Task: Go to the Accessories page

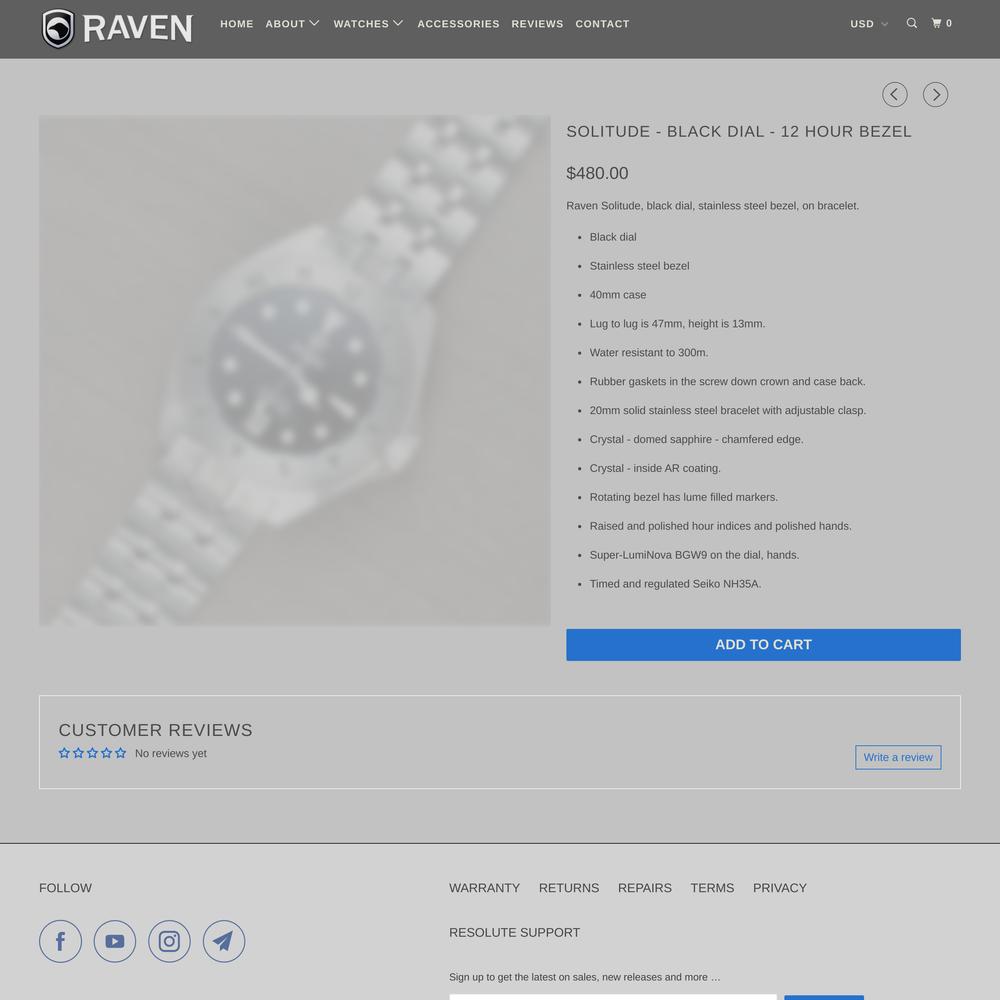Action: (x=459, y=24)
